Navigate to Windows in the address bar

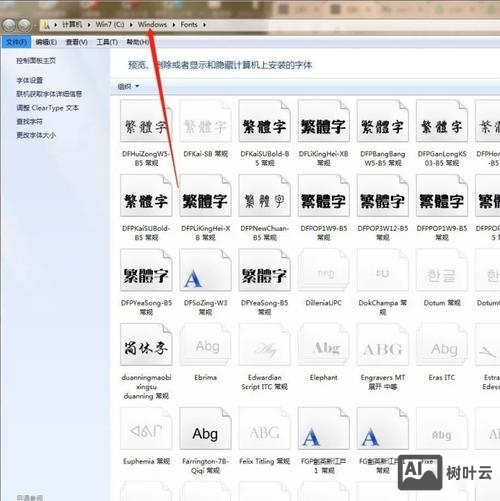tap(152, 25)
